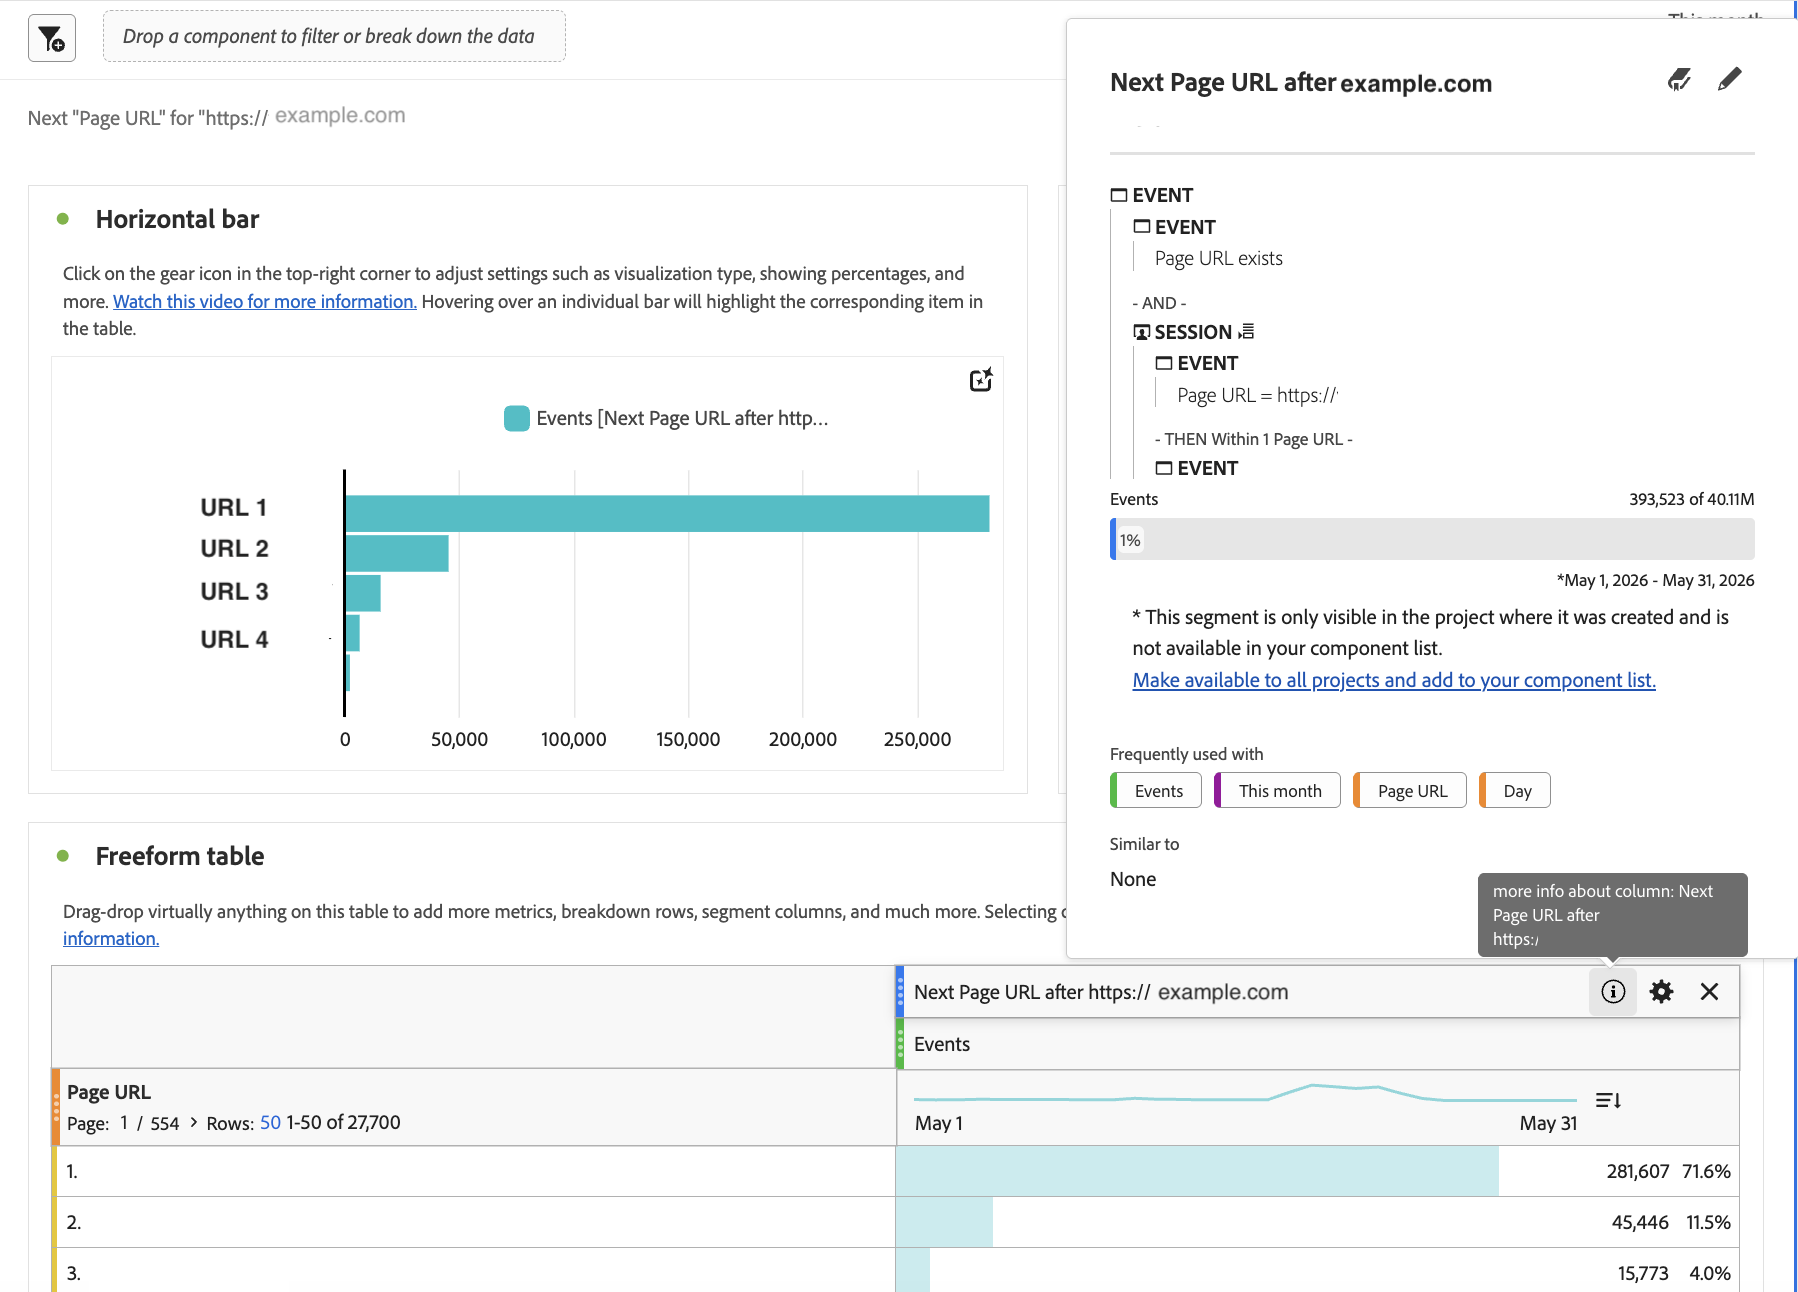This screenshot has height=1292, width=1798.
Task: Open column info icon for Next Page URL
Action: [x=1613, y=991]
